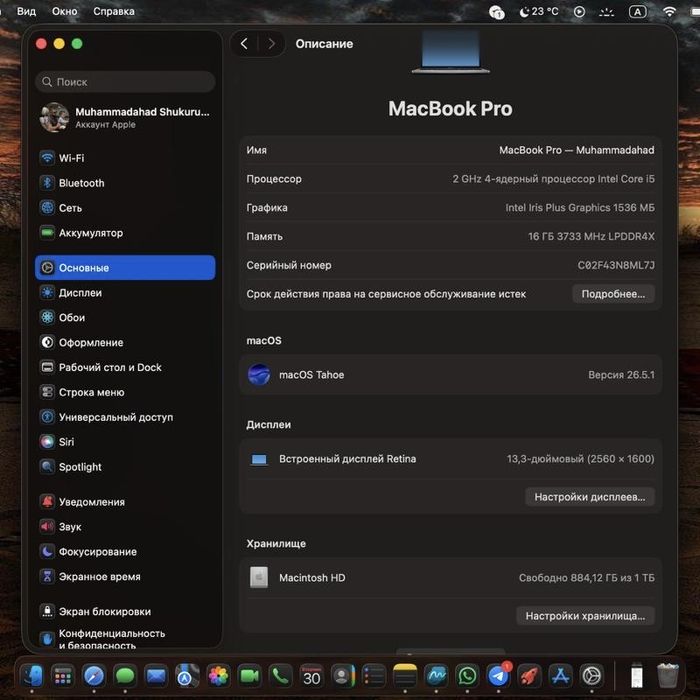The height and width of the screenshot is (700, 700).
Task: Open Wi-Fi settings in the sidebar
Action: tap(125, 158)
